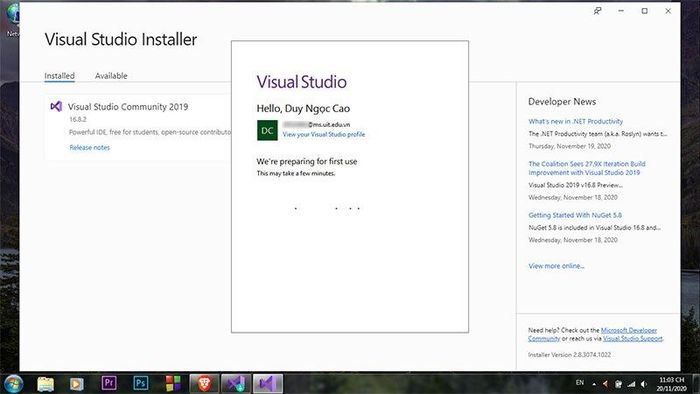The width and height of the screenshot is (700, 394).
Task: Open Visual Studio Support link
Action: pyautogui.click(x=633, y=339)
